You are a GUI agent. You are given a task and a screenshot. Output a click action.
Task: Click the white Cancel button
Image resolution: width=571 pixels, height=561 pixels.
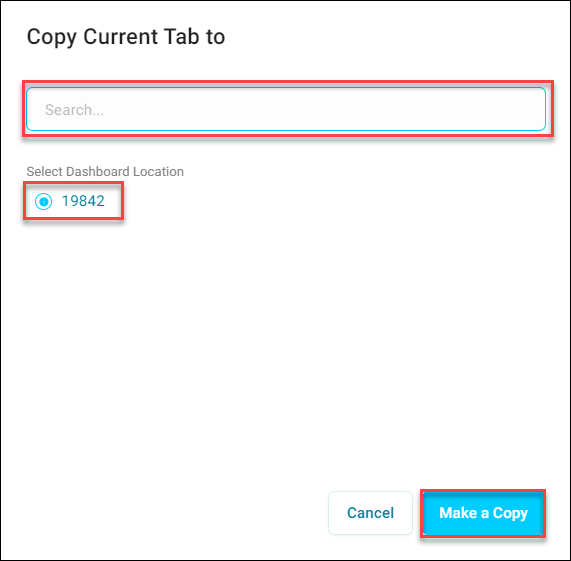(370, 513)
